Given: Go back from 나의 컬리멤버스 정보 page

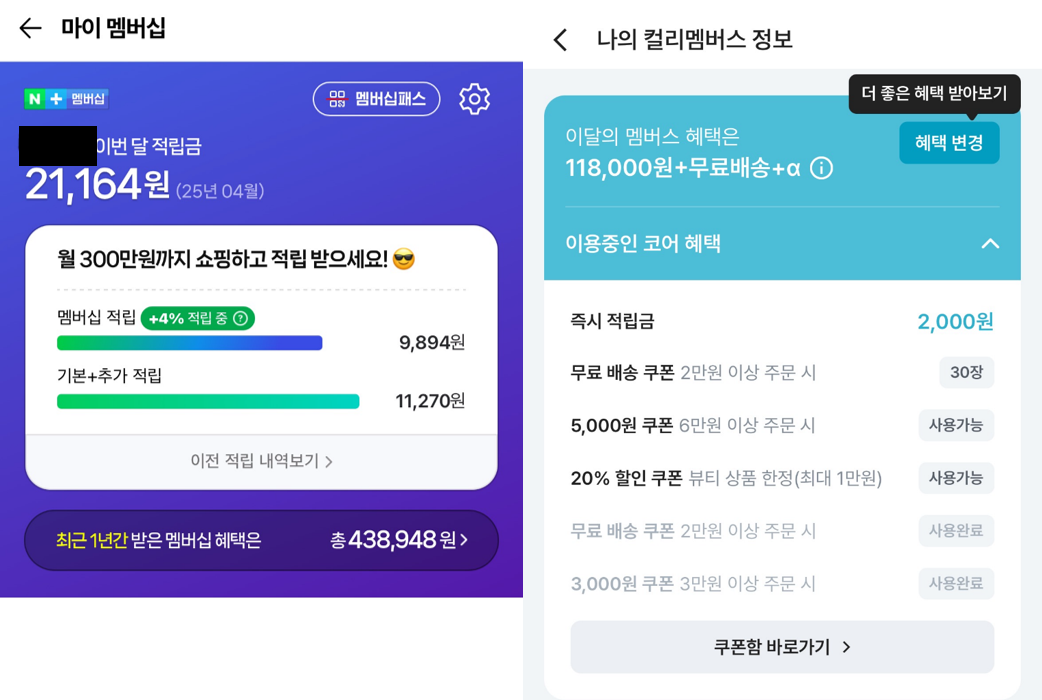Looking at the screenshot, I should coord(560,40).
